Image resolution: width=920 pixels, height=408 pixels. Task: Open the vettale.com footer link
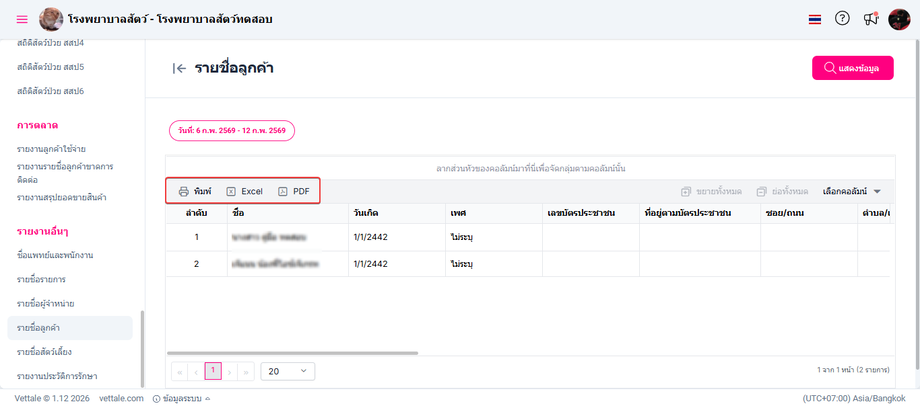(x=121, y=399)
